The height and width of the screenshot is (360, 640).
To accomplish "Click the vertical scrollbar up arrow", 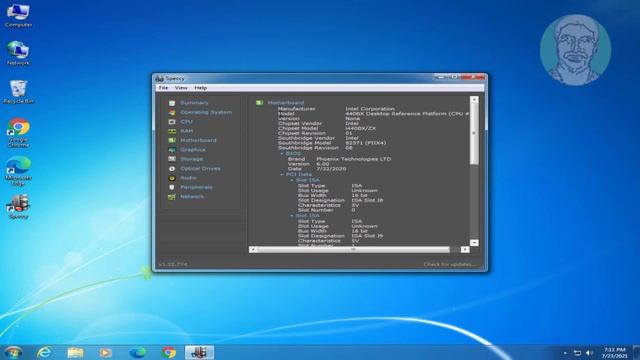I will [474, 99].
